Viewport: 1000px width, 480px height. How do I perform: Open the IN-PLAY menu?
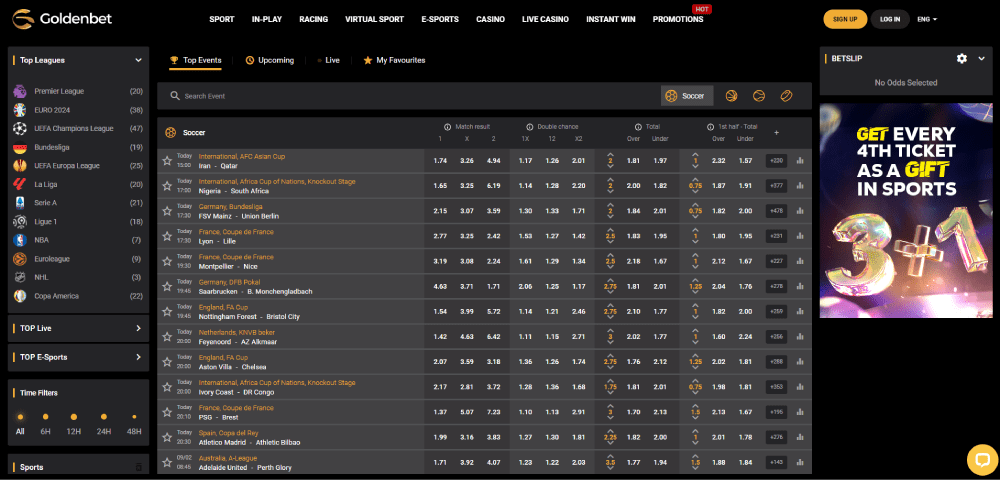click(x=267, y=19)
